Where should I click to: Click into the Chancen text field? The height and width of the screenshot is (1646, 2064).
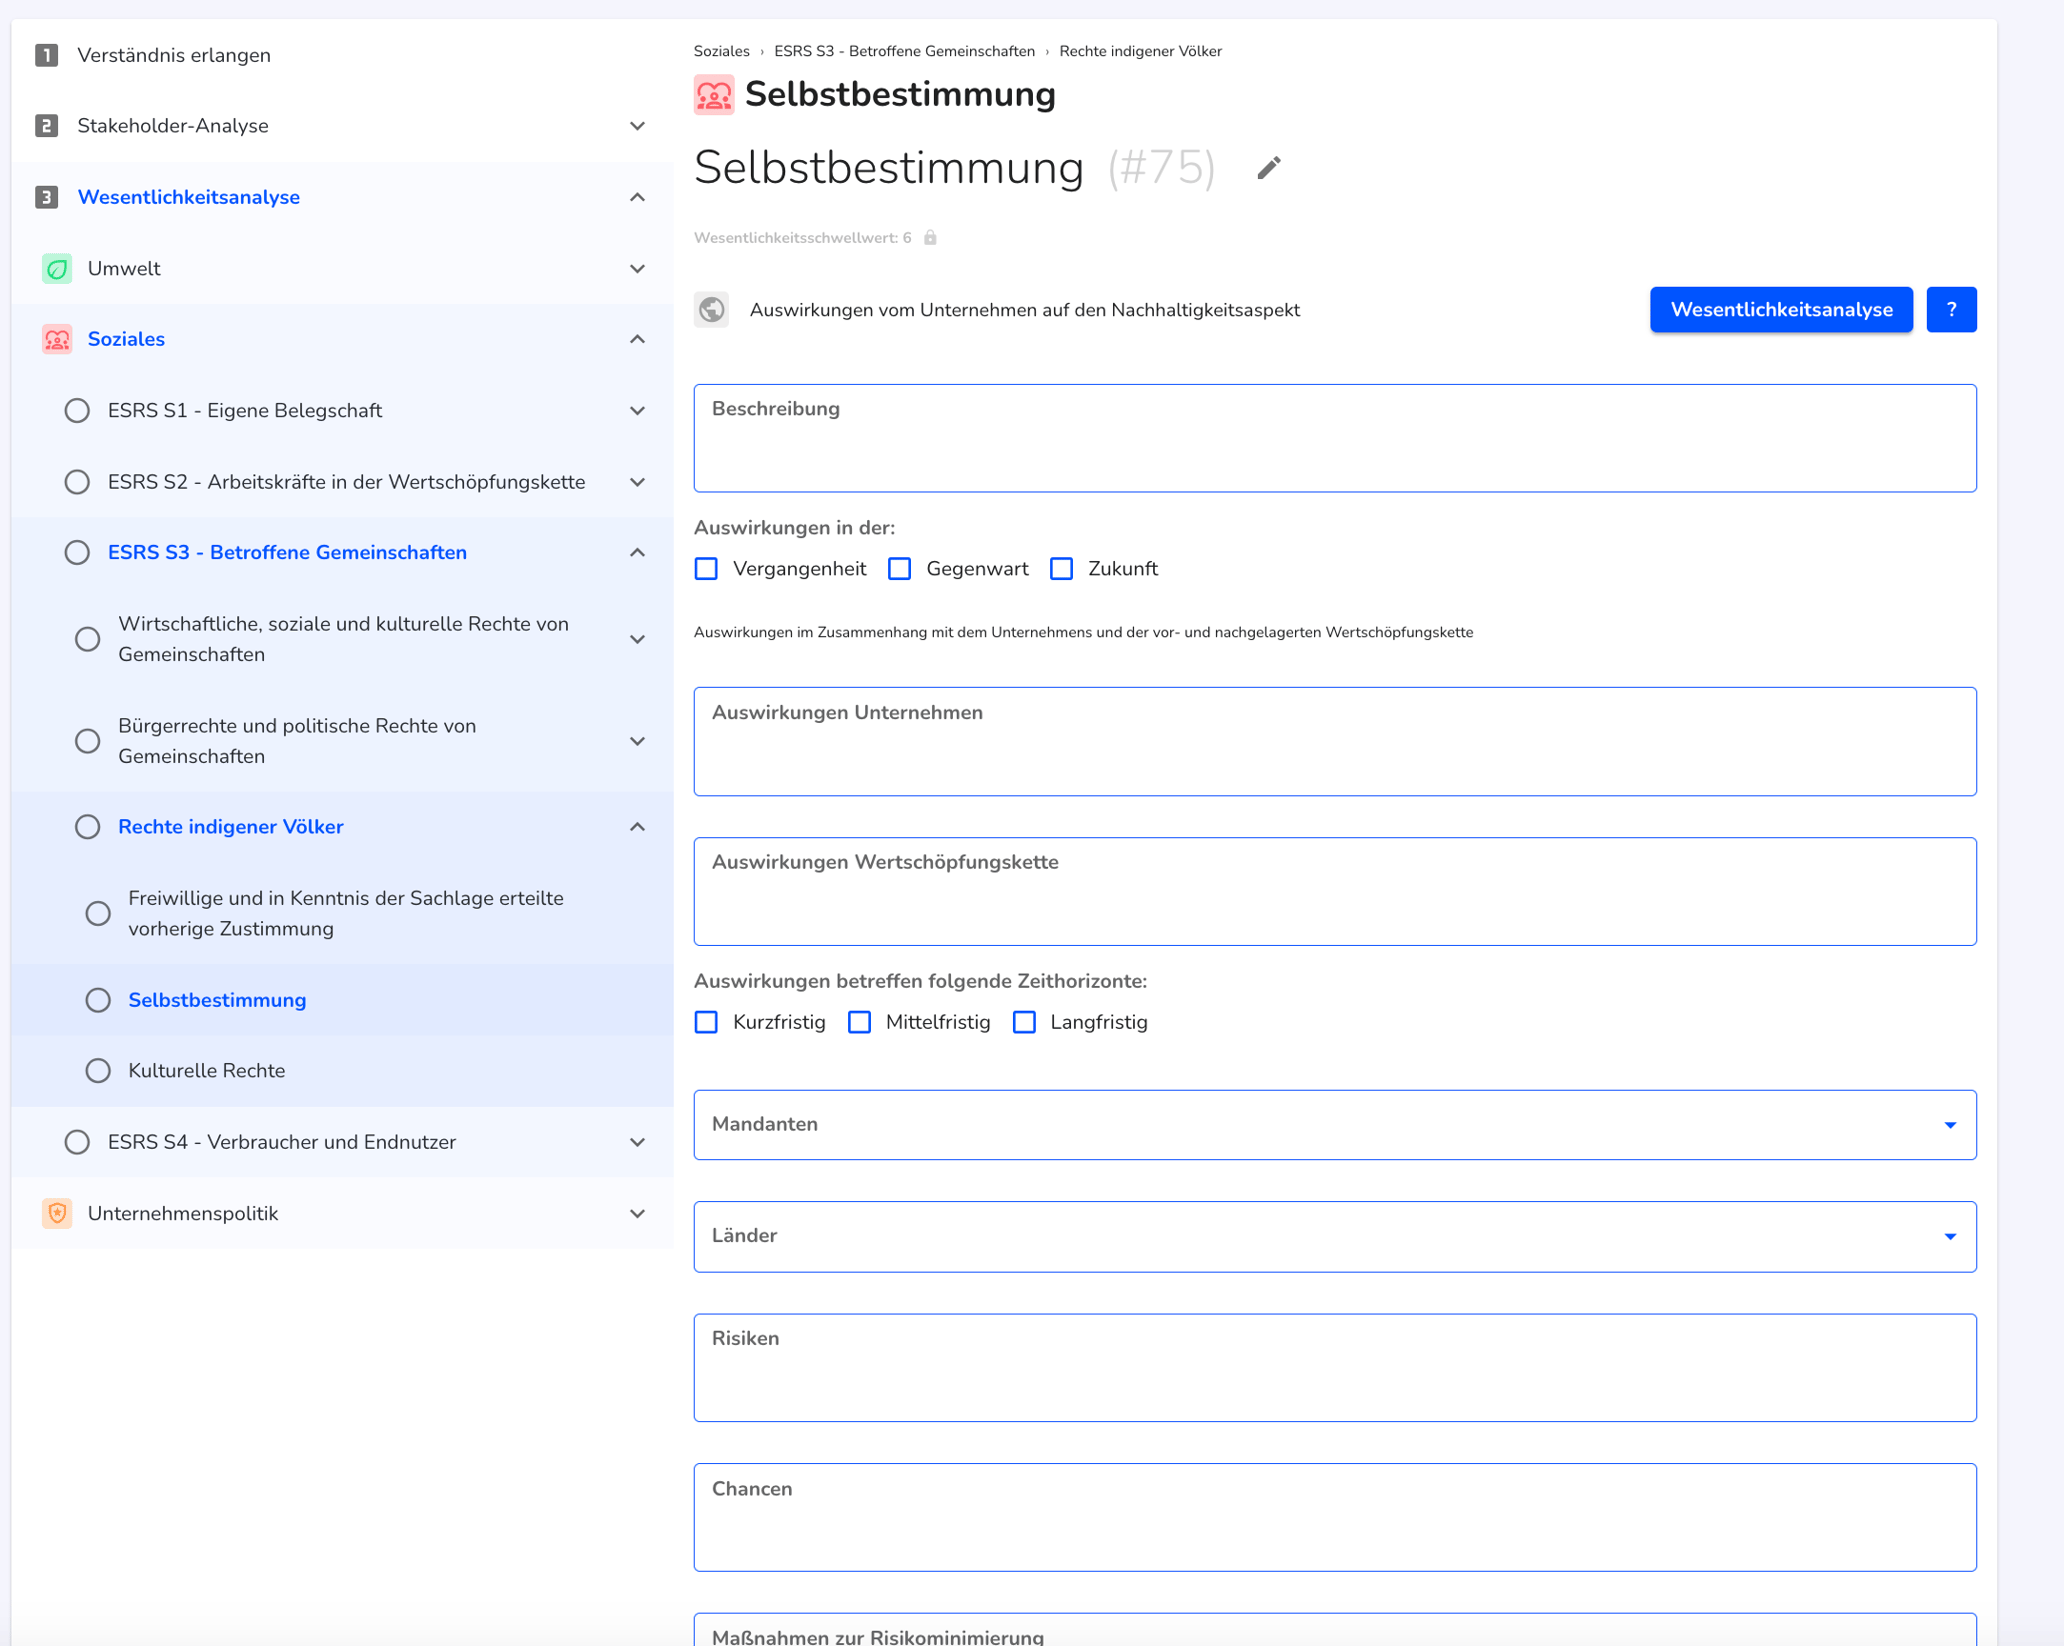[1335, 1518]
